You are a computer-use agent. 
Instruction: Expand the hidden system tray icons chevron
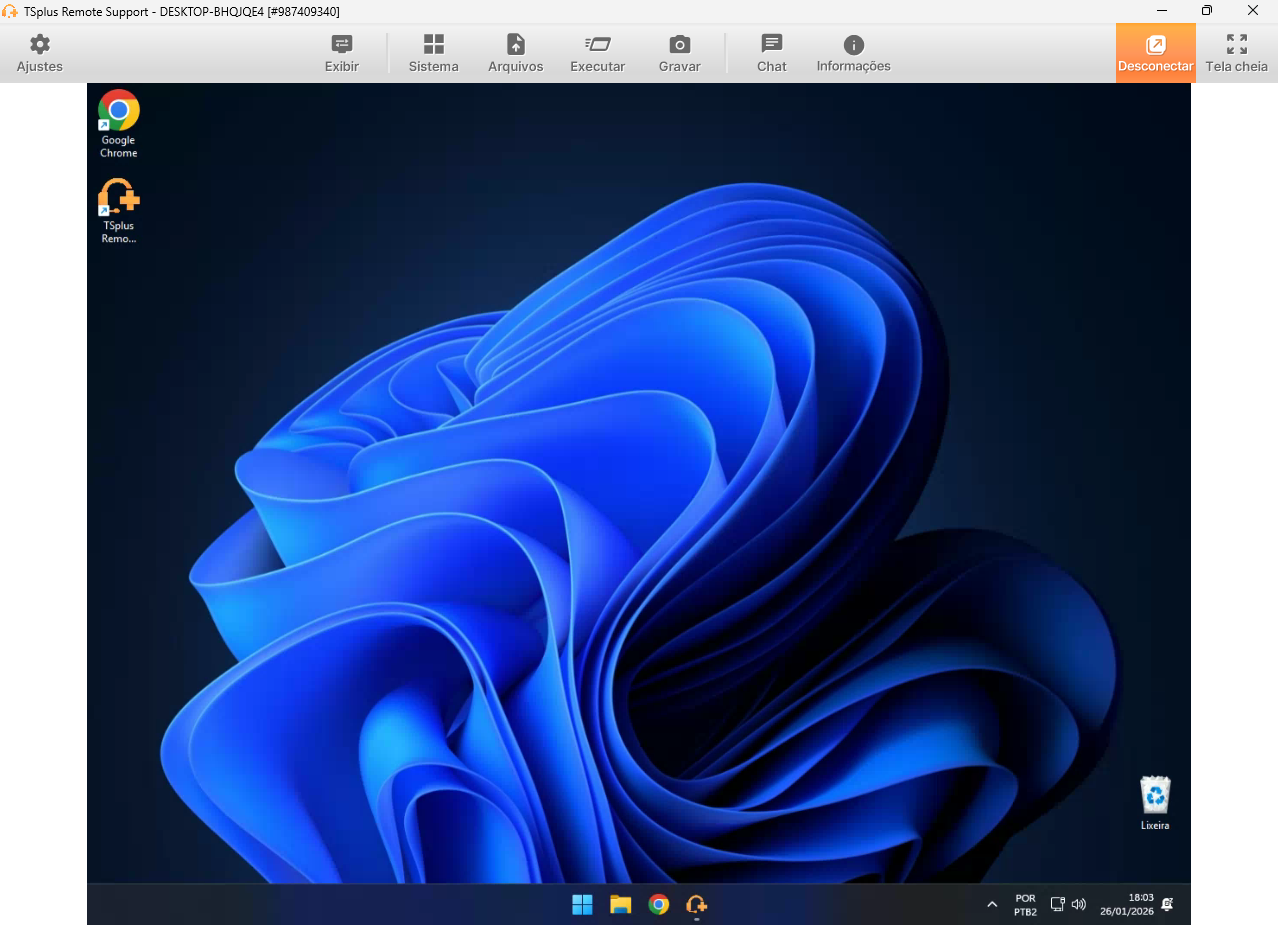click(992, 905)
